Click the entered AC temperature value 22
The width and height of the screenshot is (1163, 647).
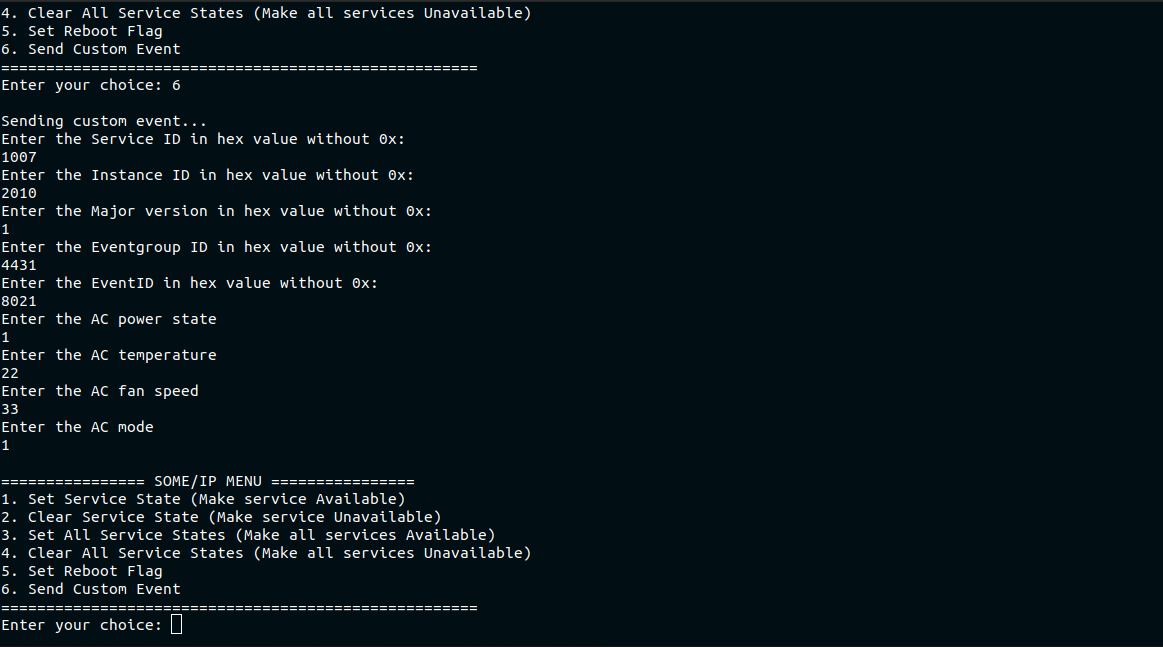[x=10, y=373]
